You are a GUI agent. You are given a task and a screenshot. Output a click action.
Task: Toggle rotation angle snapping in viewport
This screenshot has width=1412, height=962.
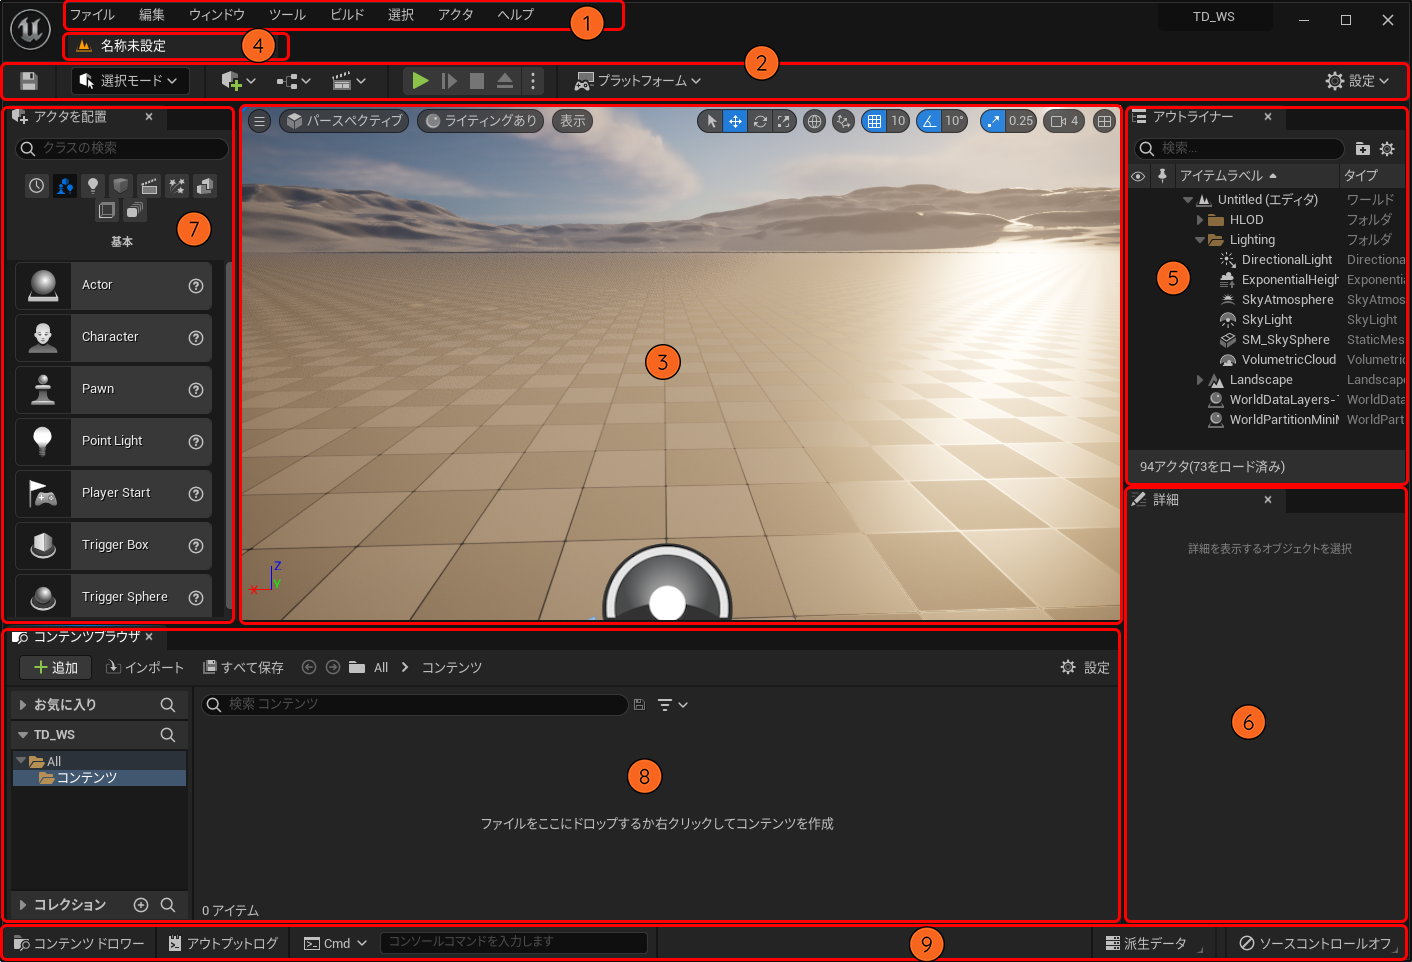[930, 121]
